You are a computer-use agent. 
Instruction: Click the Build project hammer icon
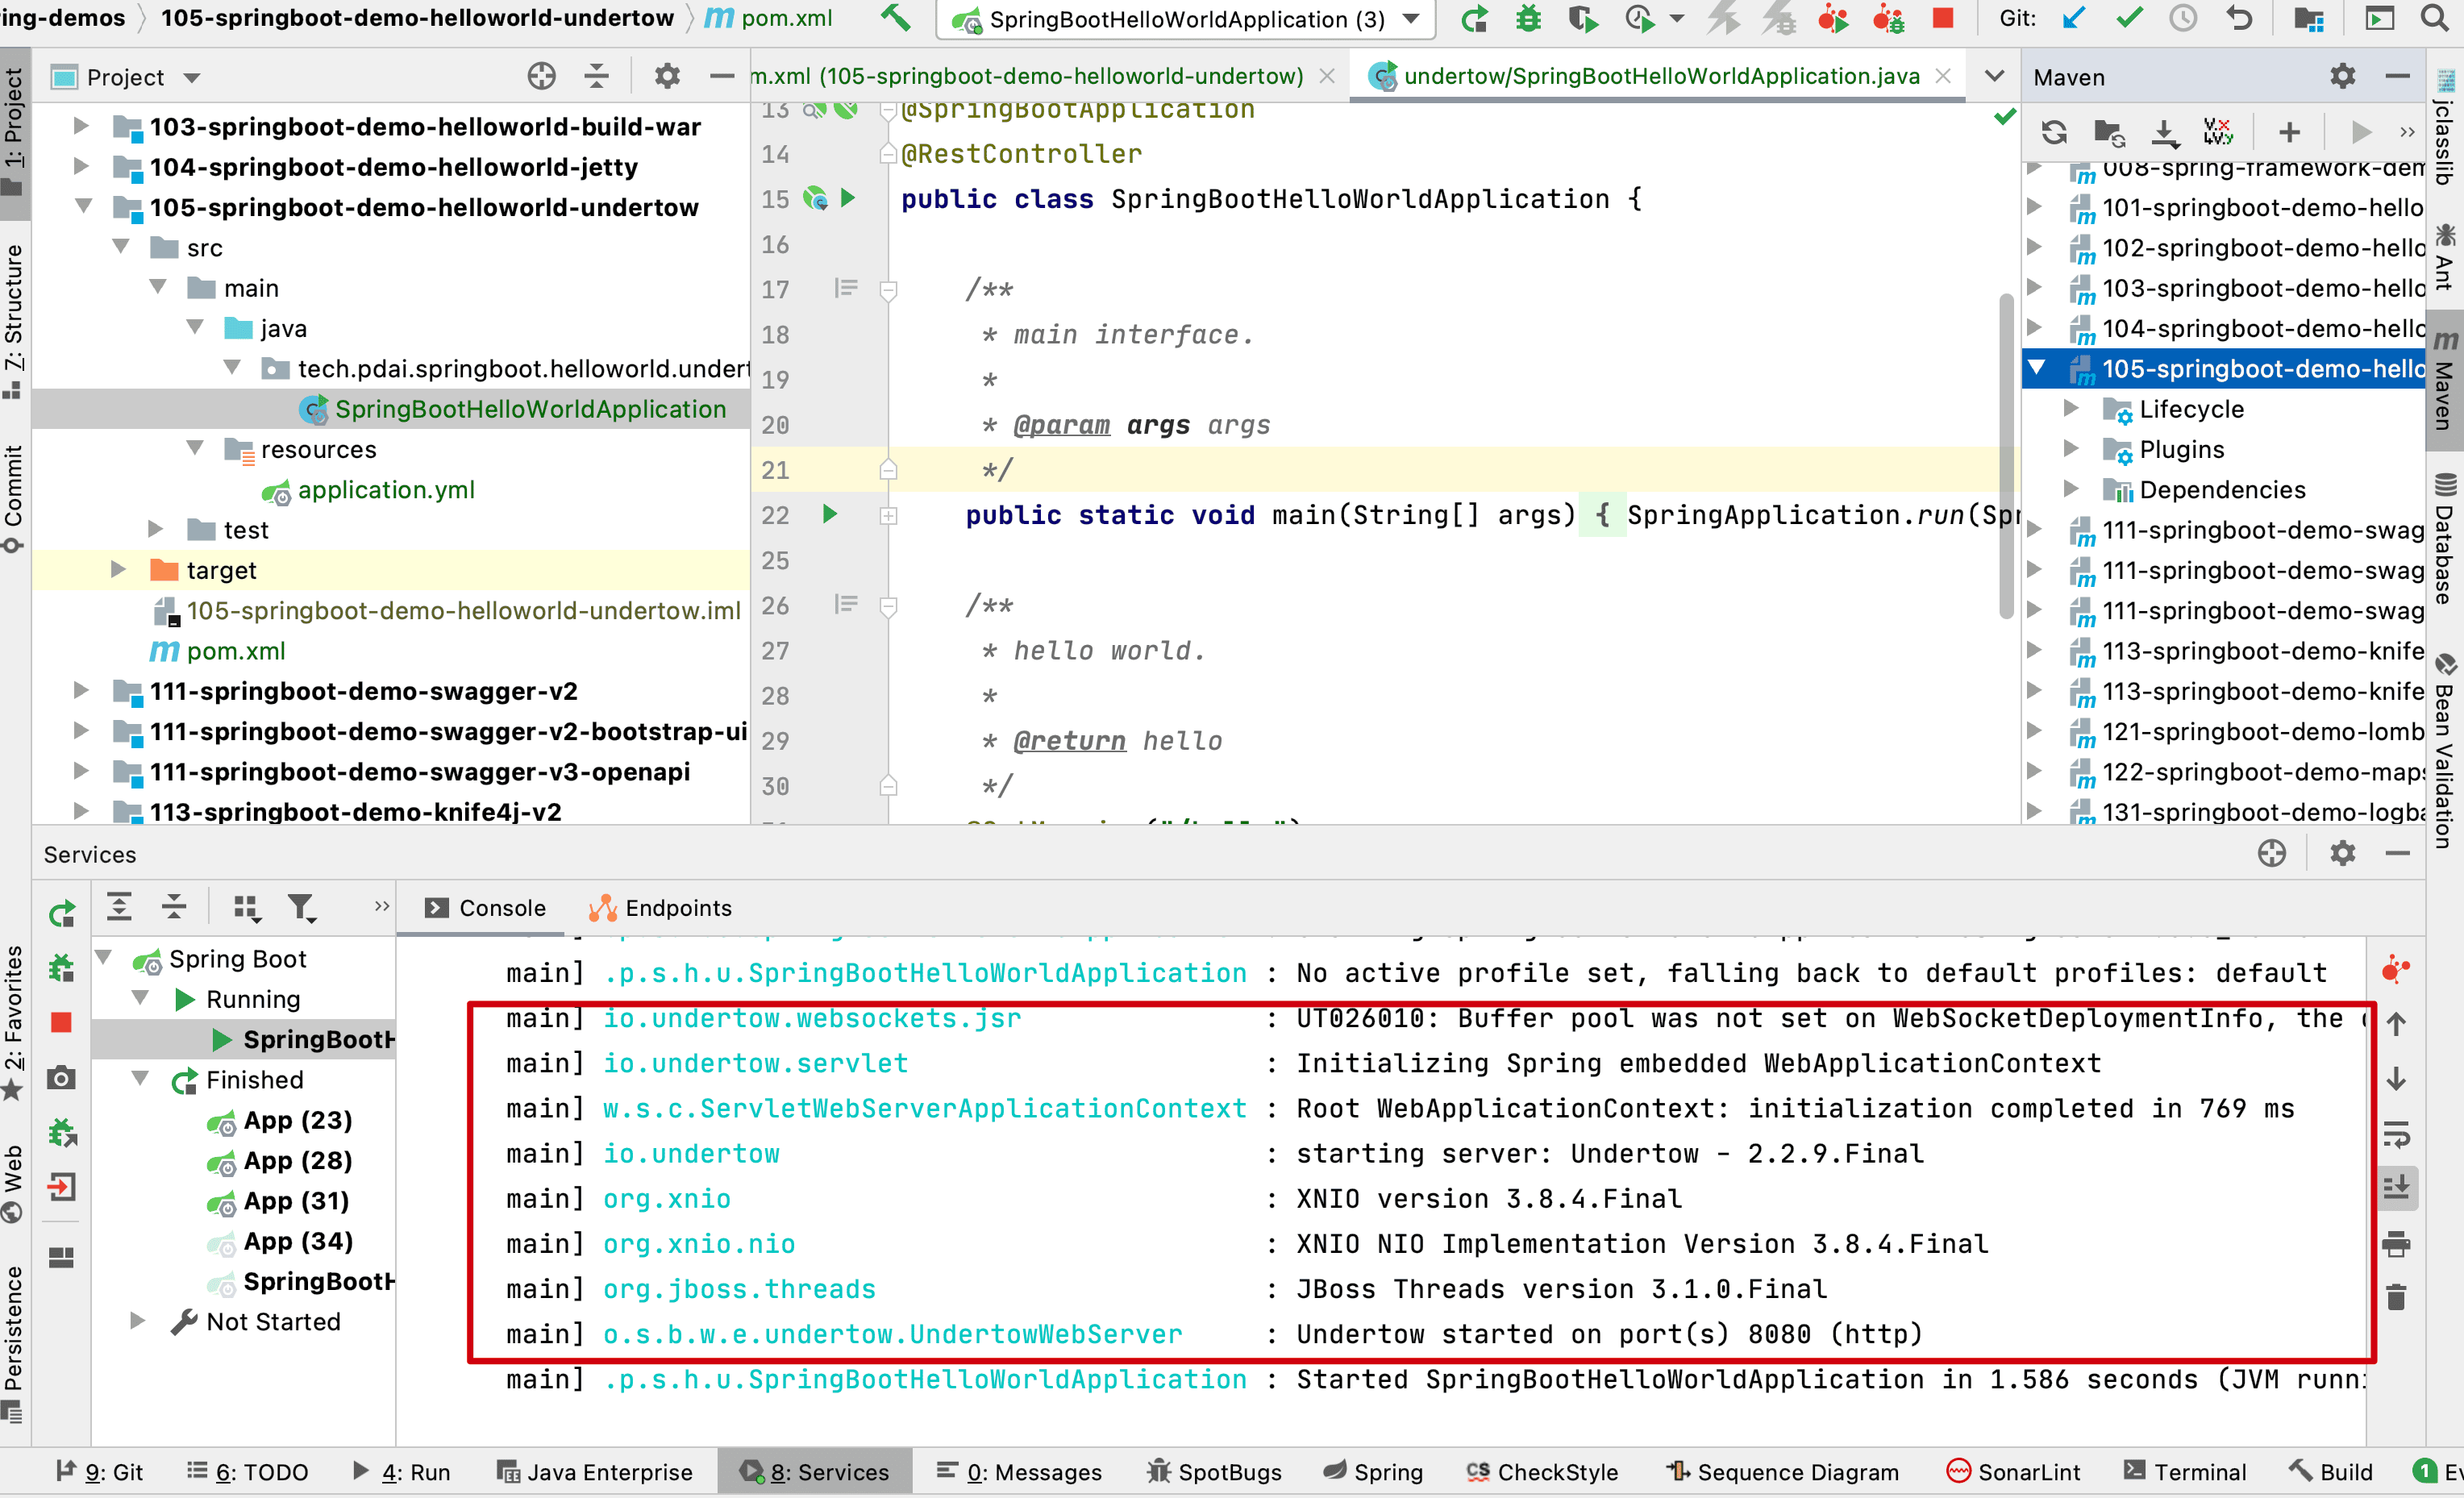tap(895, 17)
